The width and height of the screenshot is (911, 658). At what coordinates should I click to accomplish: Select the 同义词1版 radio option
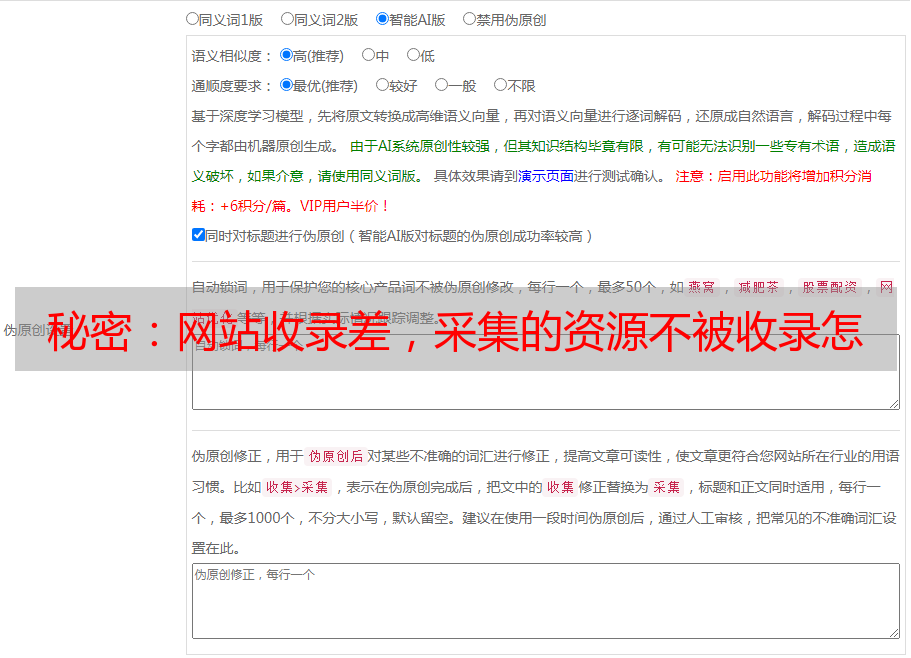pyautogui.click(x=192, y=19)
